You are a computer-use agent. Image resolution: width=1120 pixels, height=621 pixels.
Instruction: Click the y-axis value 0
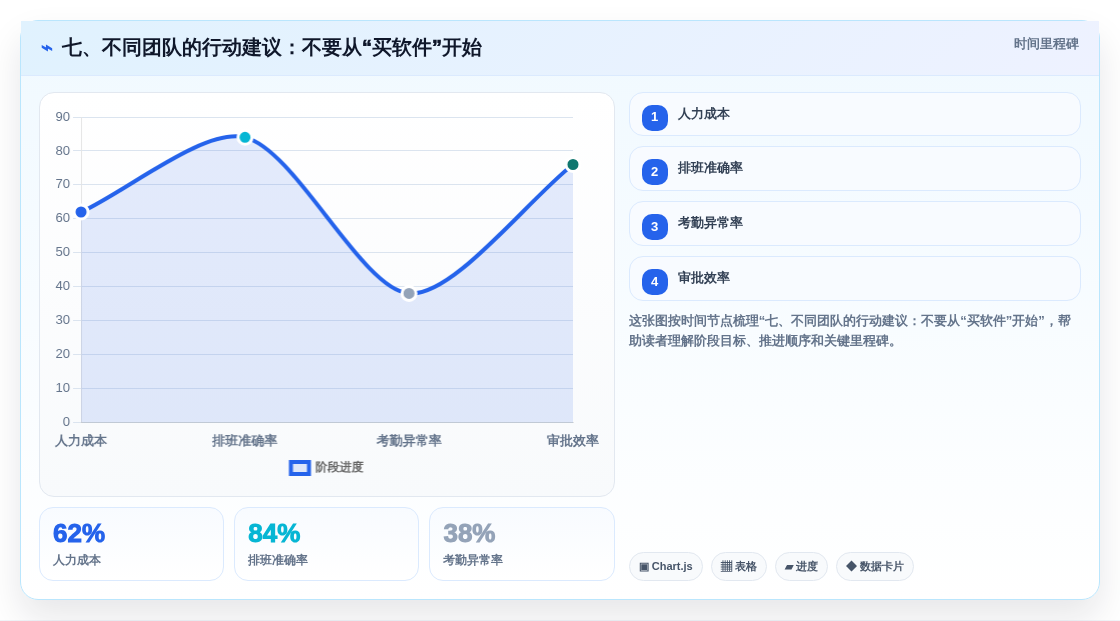pyautogui.click(x=66, y=422)
